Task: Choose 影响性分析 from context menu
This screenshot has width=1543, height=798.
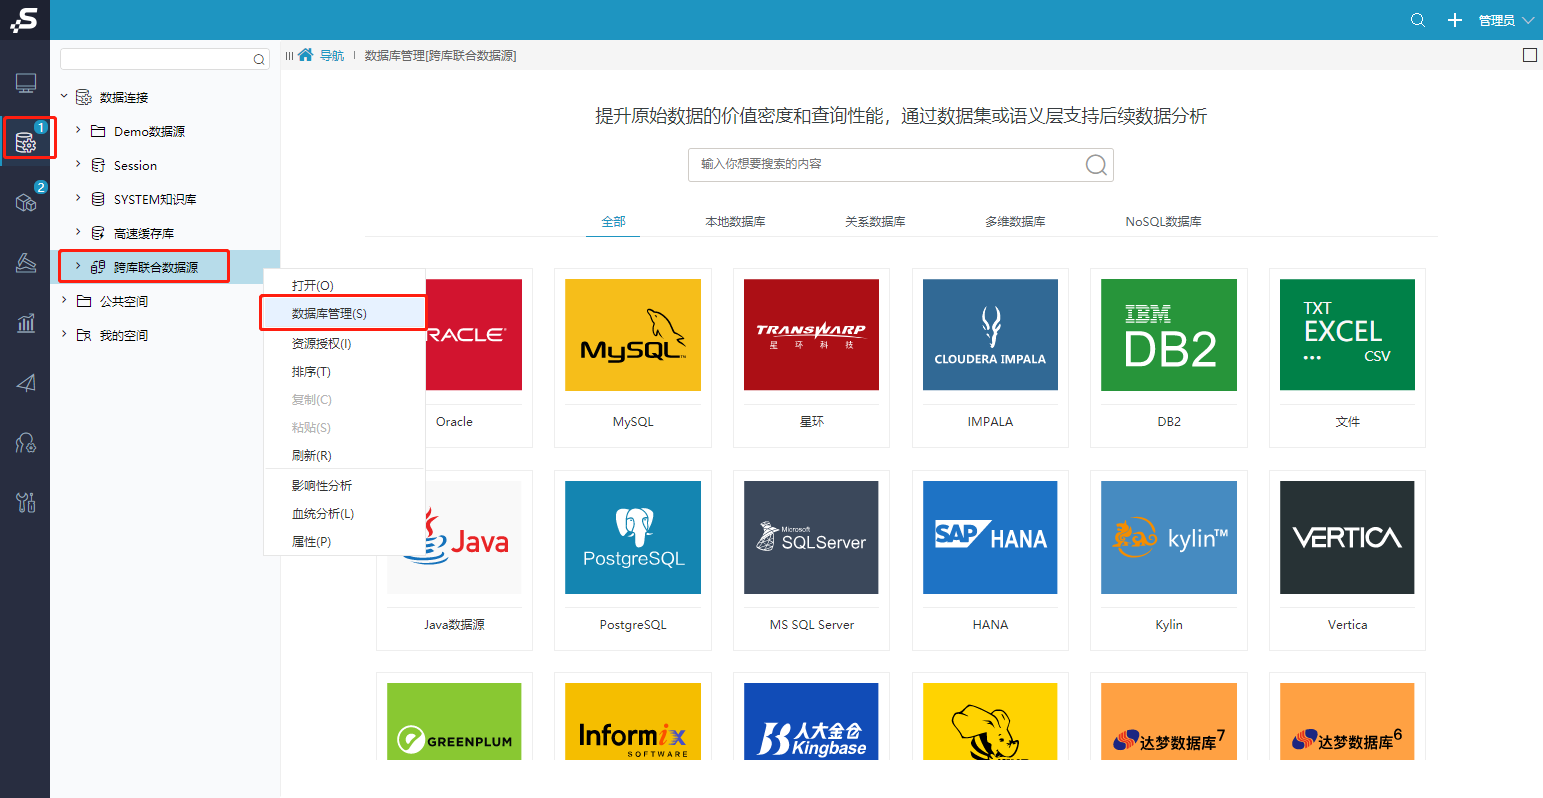Action: click(x=344, y=486)
